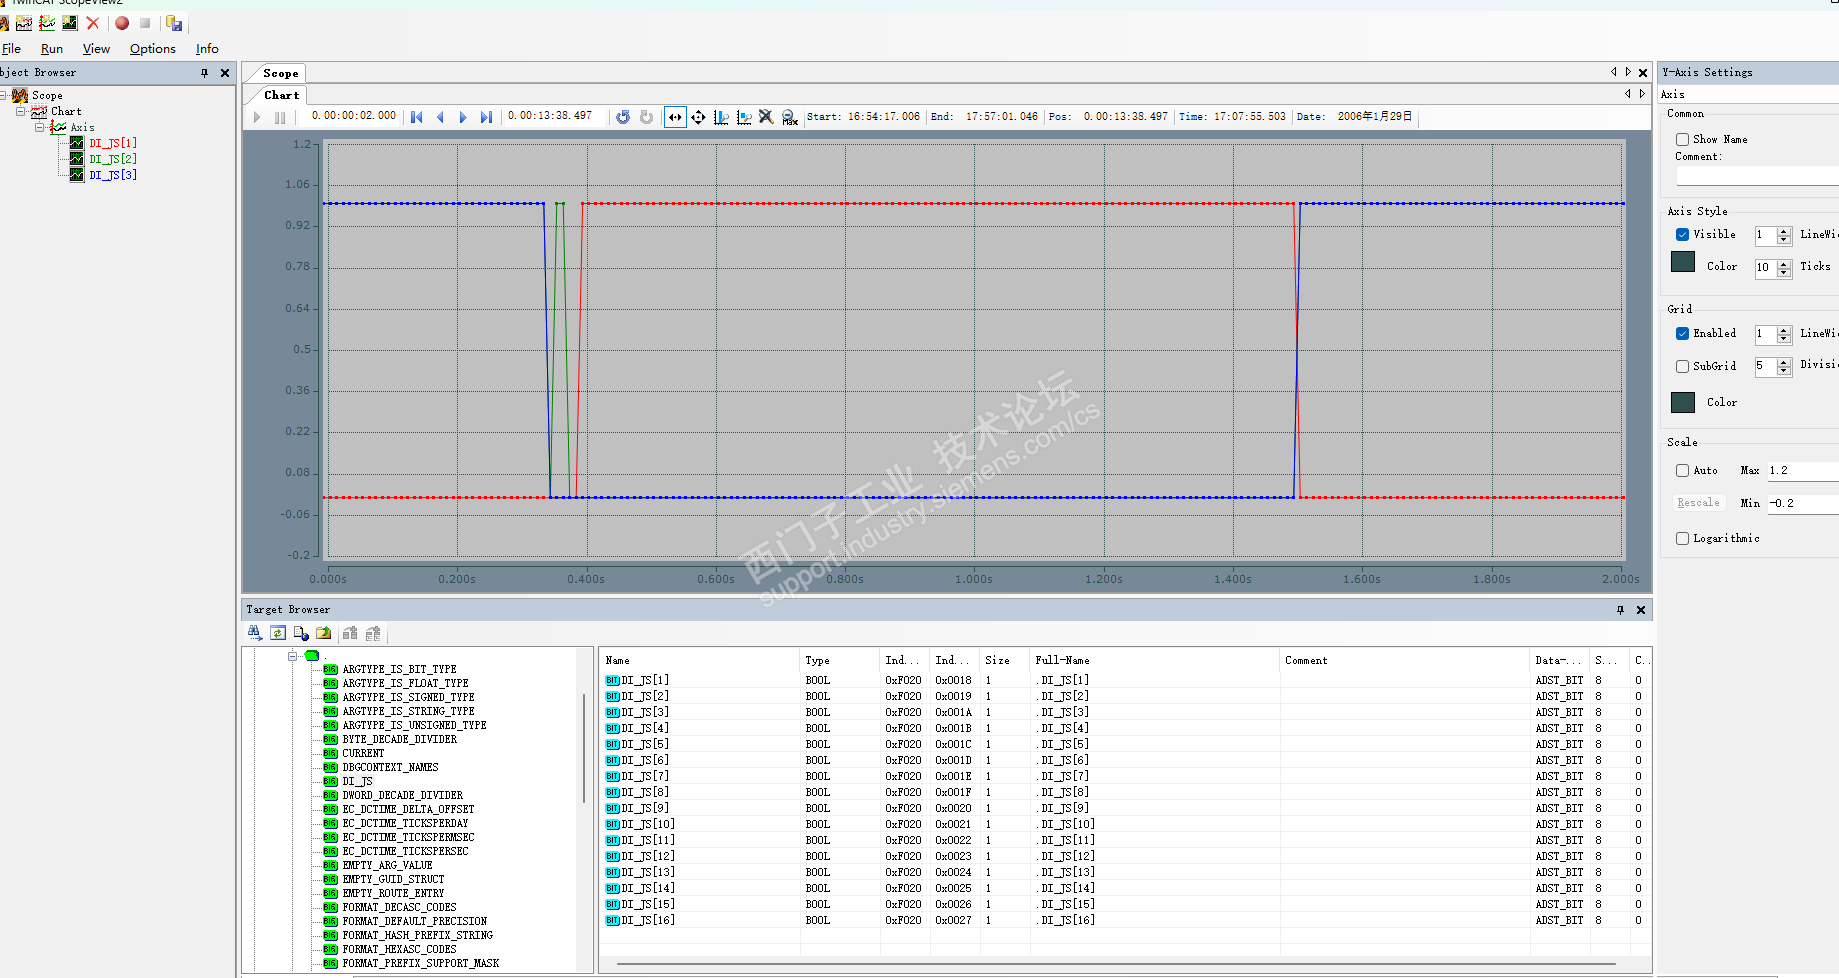The height and width of the screenshot is (978, 1839).
Task: Click the chart play button
Action: point(257,117)
